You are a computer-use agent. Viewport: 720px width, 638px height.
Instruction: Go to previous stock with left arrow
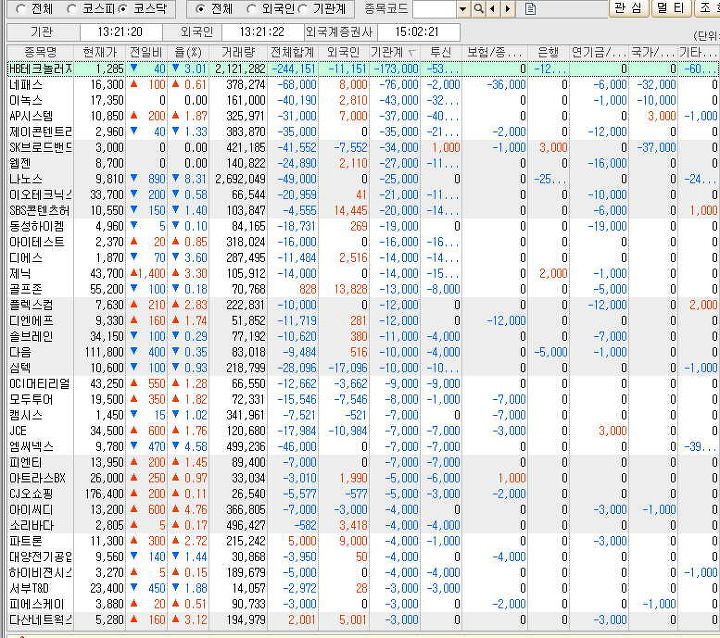point(493,9)
